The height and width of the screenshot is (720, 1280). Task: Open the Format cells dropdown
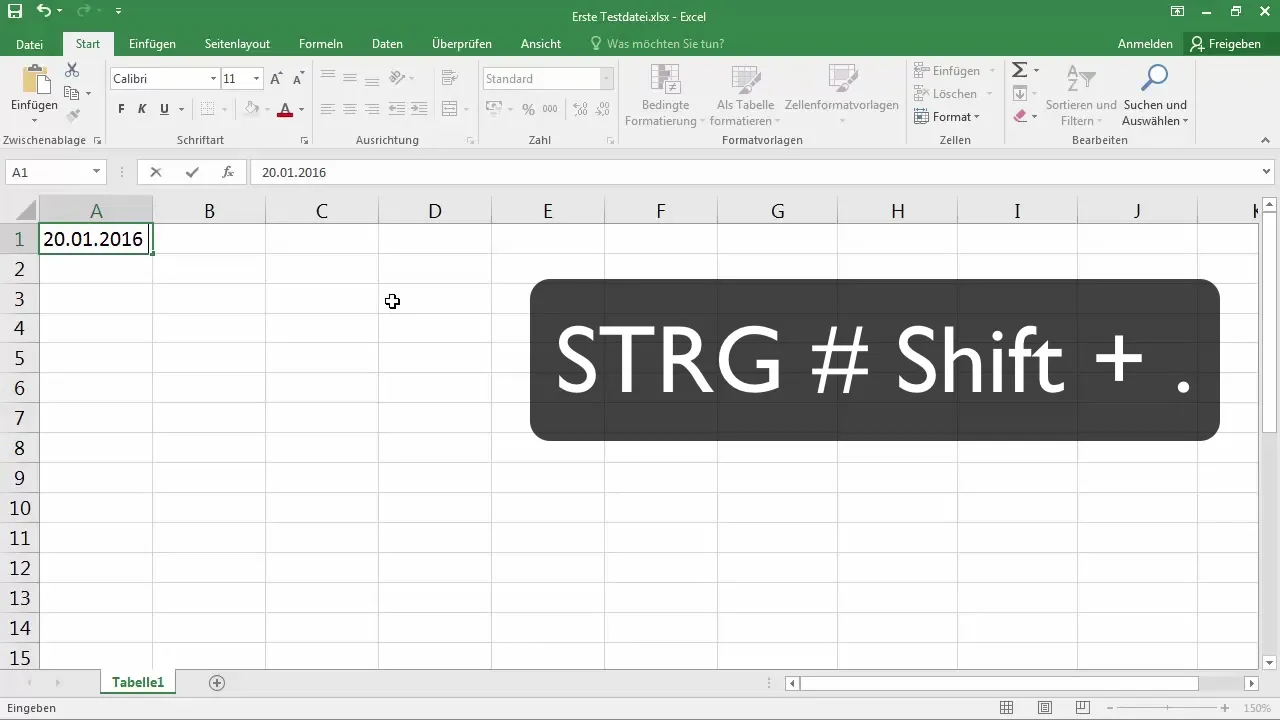[x=946, y=117]
